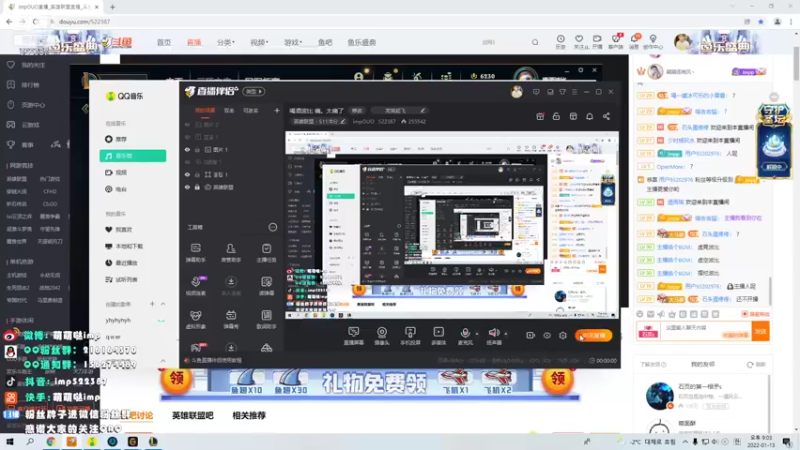Collapse the playlist section chevron in QQ Music
The height and width of the screenshot is (450, 800).
click(x=163, y=304)
